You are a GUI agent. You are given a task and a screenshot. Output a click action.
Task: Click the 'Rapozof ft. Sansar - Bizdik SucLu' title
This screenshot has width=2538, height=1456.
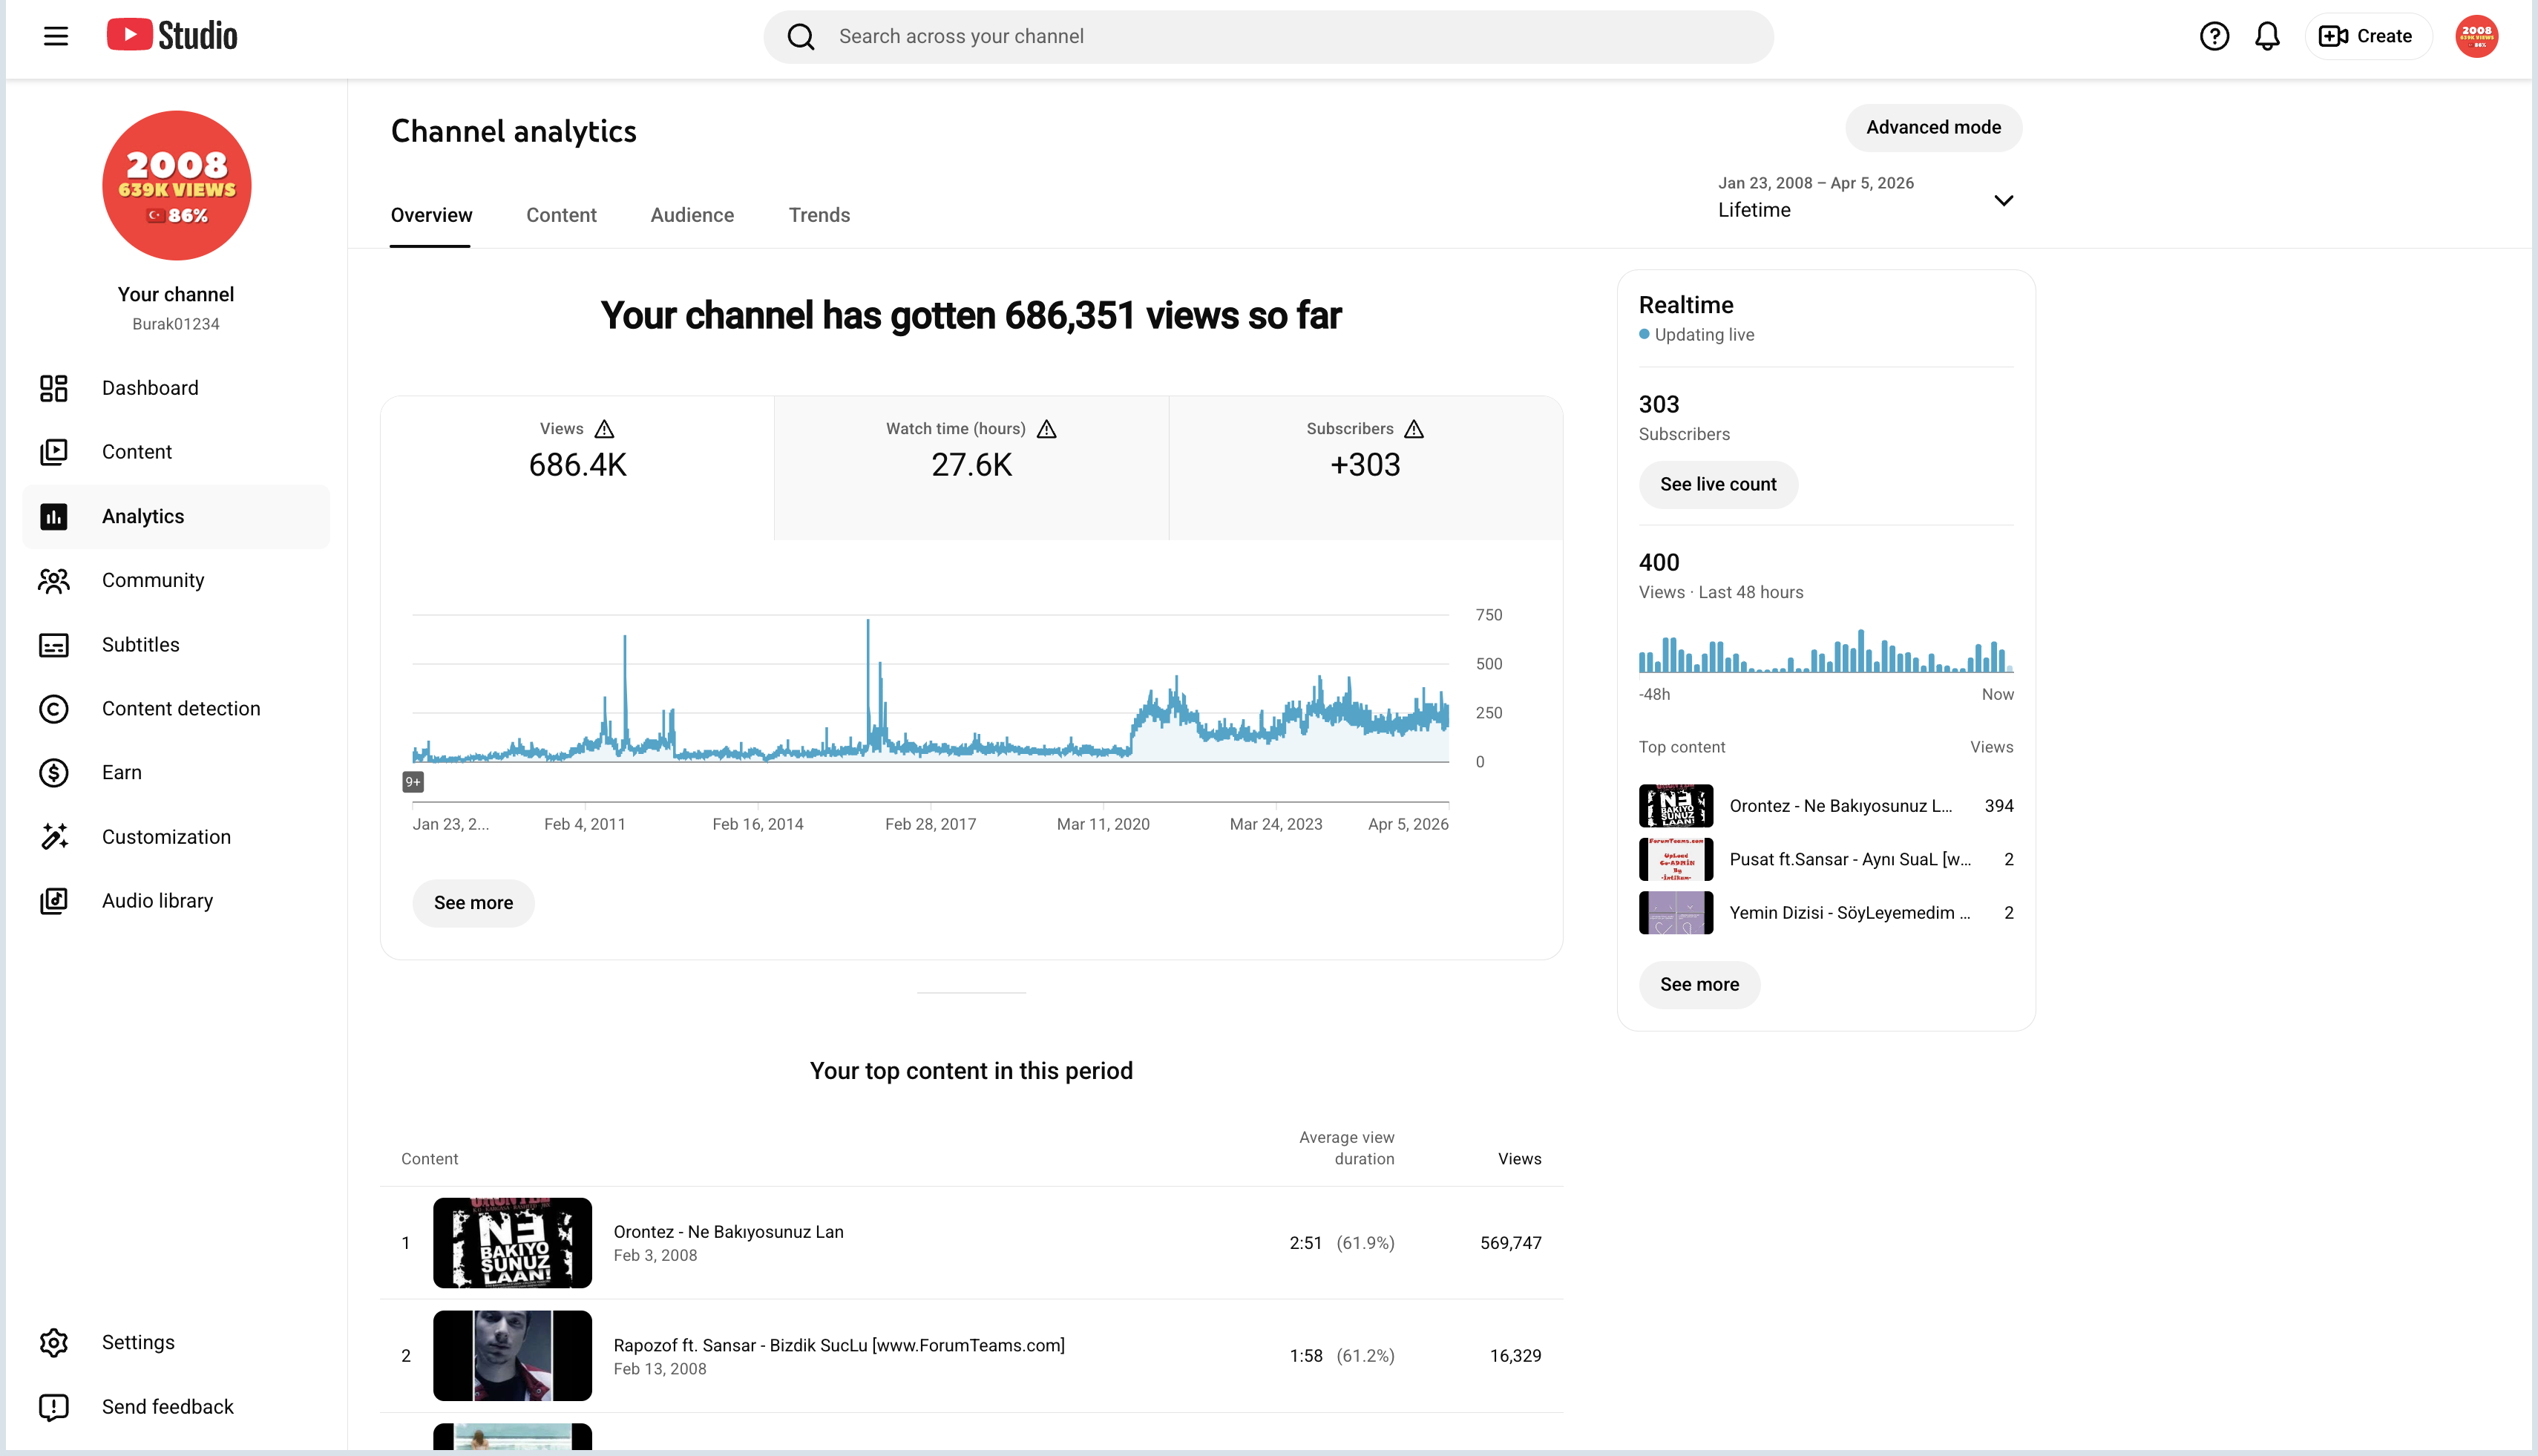point(839,1346)
